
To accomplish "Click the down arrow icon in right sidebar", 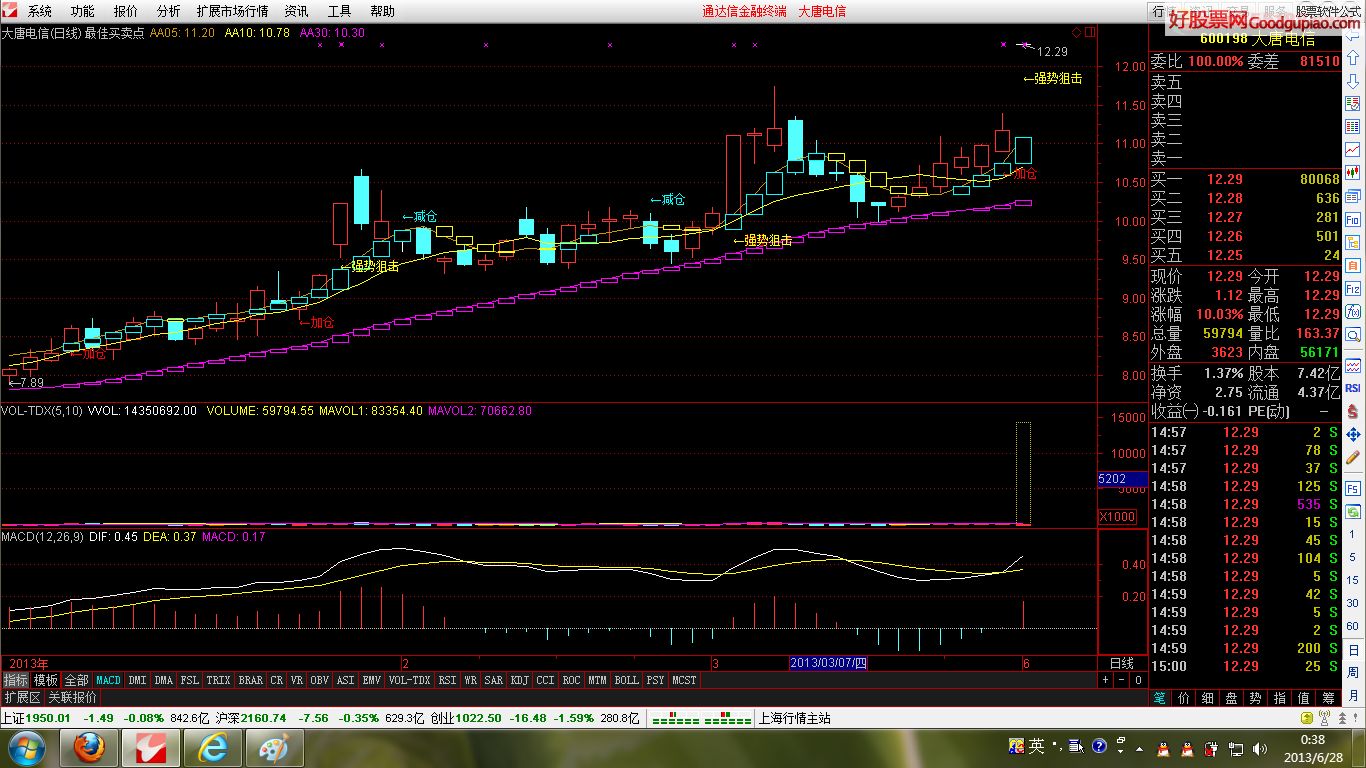I will pyautogui.click(x=1352, y=81).
